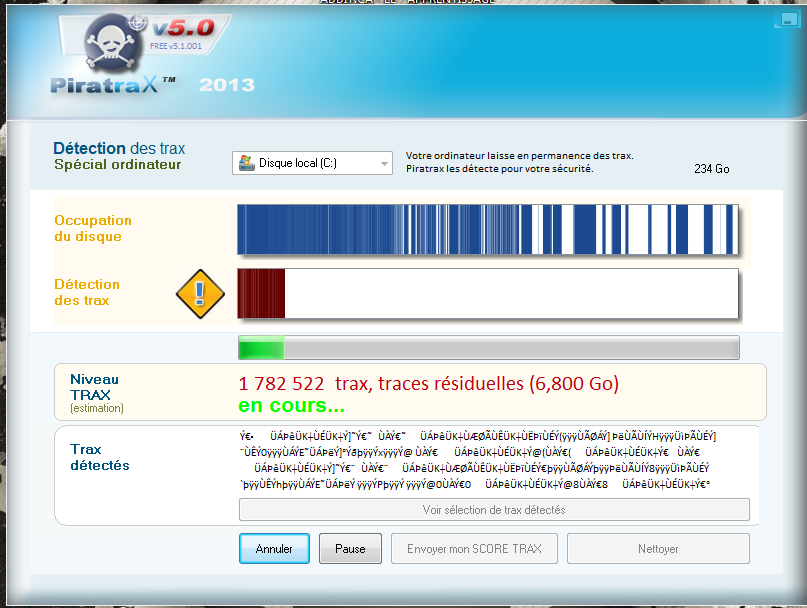Click Envoyer mon SCORE TRAX button
The height and width of the screenshot is (608, 807).
tap(474, 549)
